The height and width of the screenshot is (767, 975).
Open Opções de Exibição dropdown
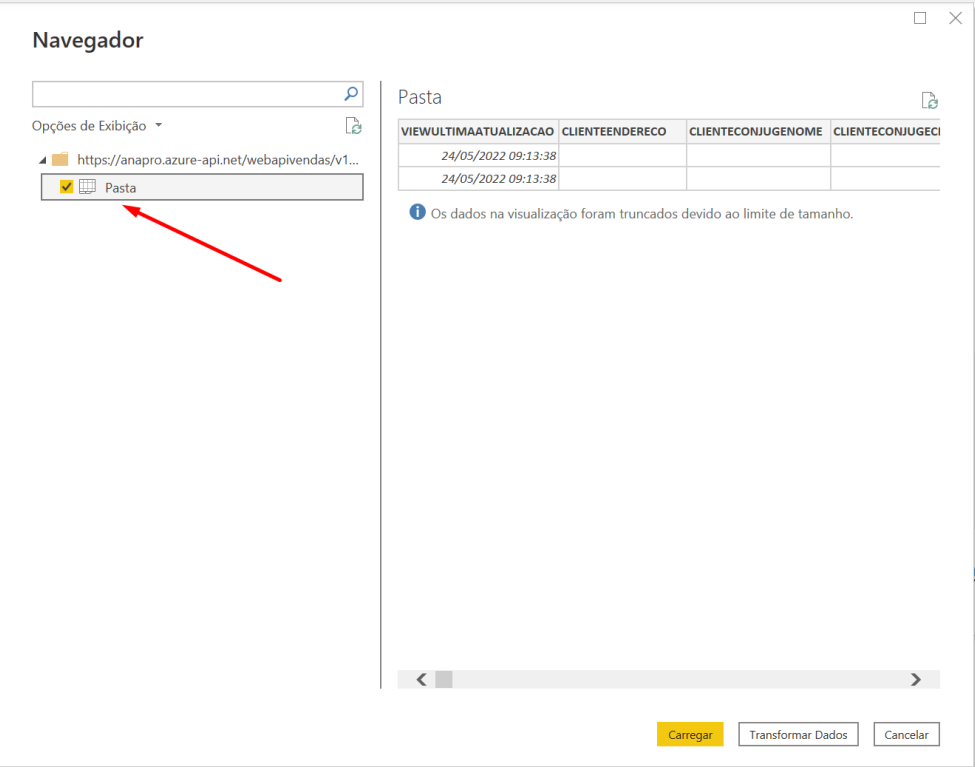pyautogui.click(x=97, y=126)
